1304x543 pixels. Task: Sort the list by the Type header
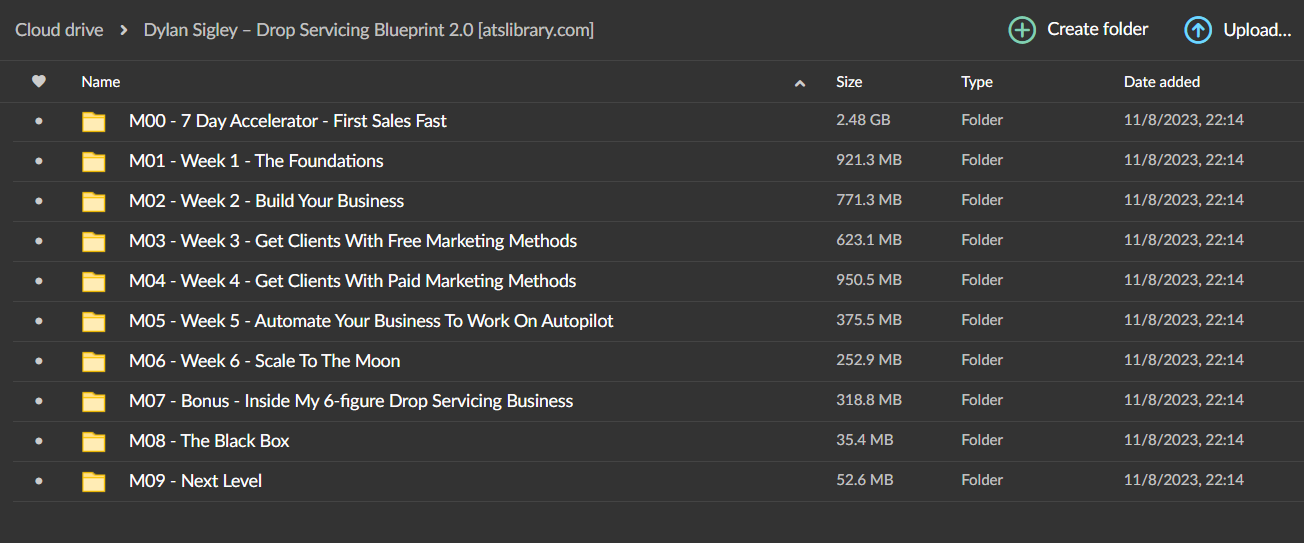click(x=977, y=82)
